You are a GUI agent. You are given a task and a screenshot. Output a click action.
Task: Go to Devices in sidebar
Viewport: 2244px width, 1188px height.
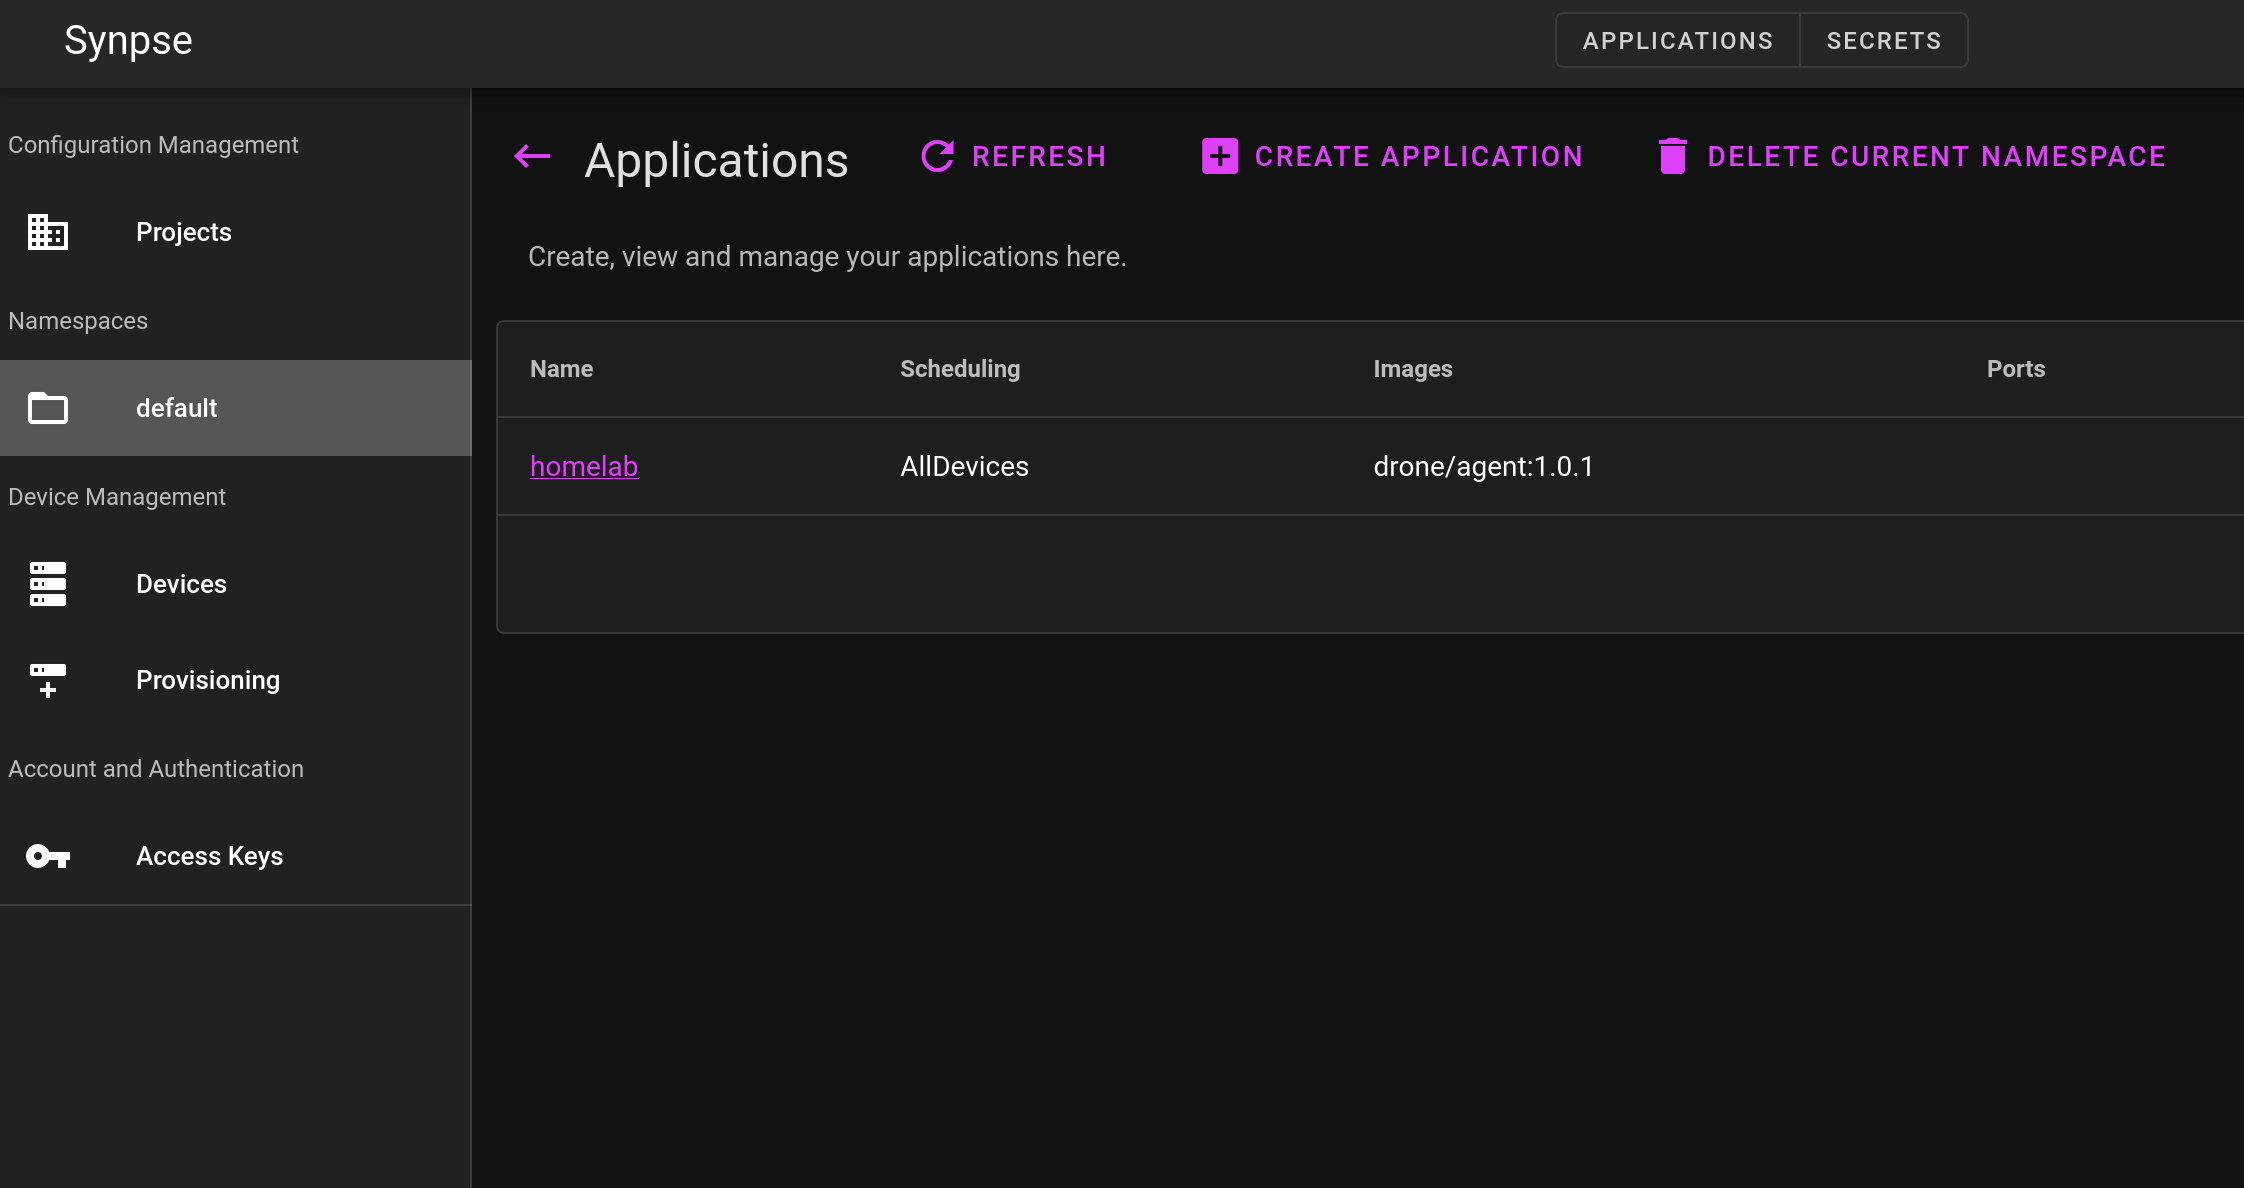(x=181, y=584)
